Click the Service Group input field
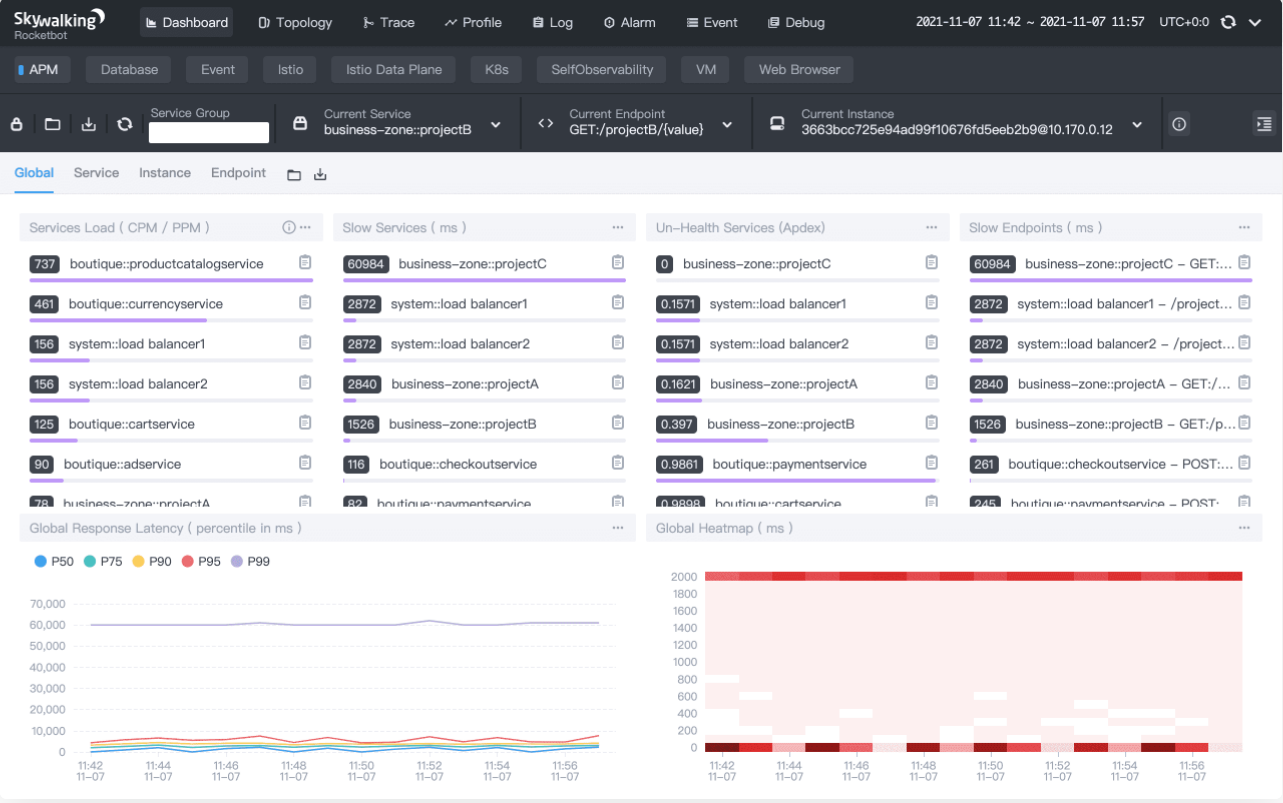 [209, 132]
